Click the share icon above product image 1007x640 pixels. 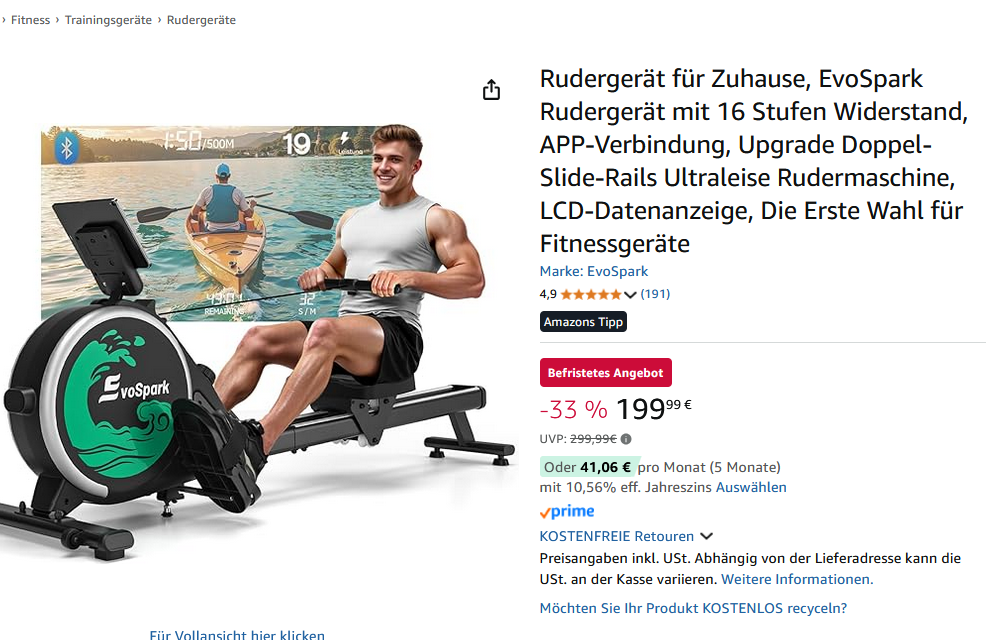point(491,90)
